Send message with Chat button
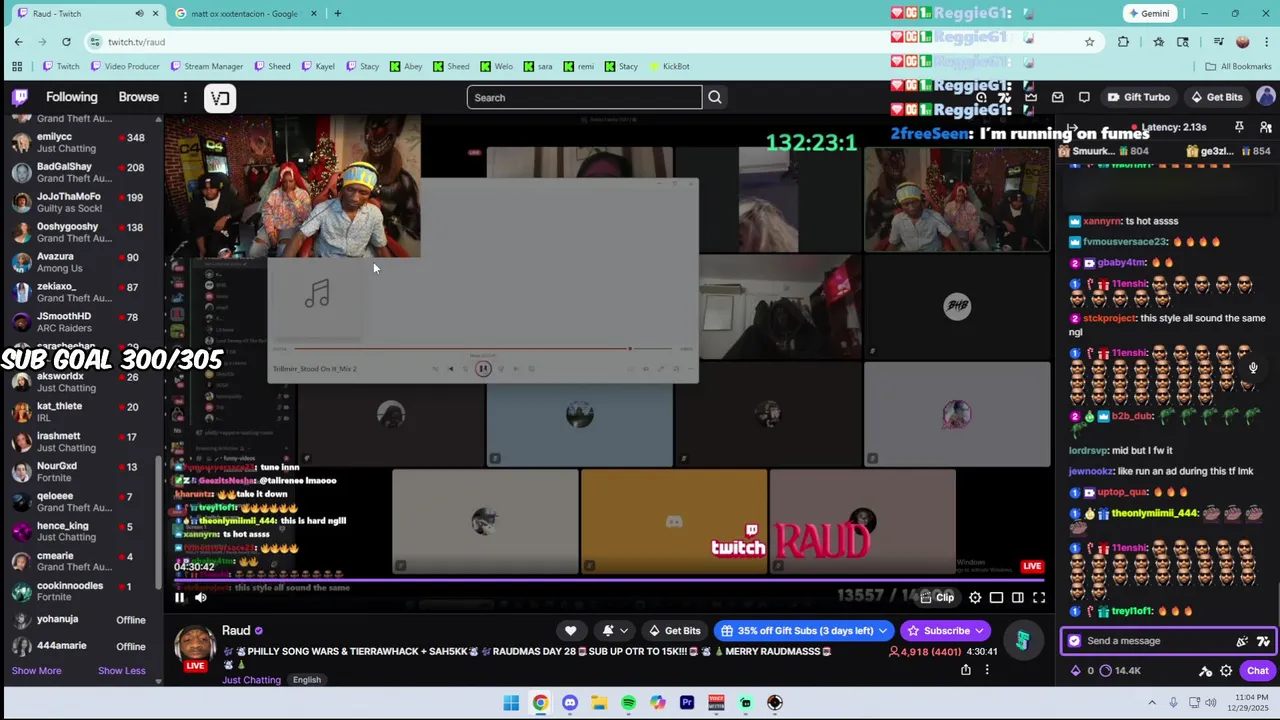Image resolution: width=1280 pixels, height=720 pixels. [x=1258, y=671]
